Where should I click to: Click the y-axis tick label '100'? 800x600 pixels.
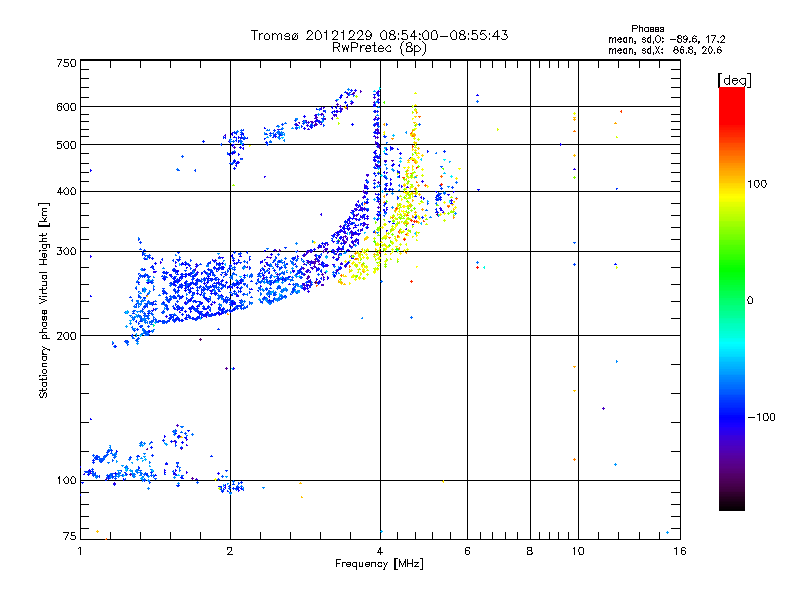(66, 481)
